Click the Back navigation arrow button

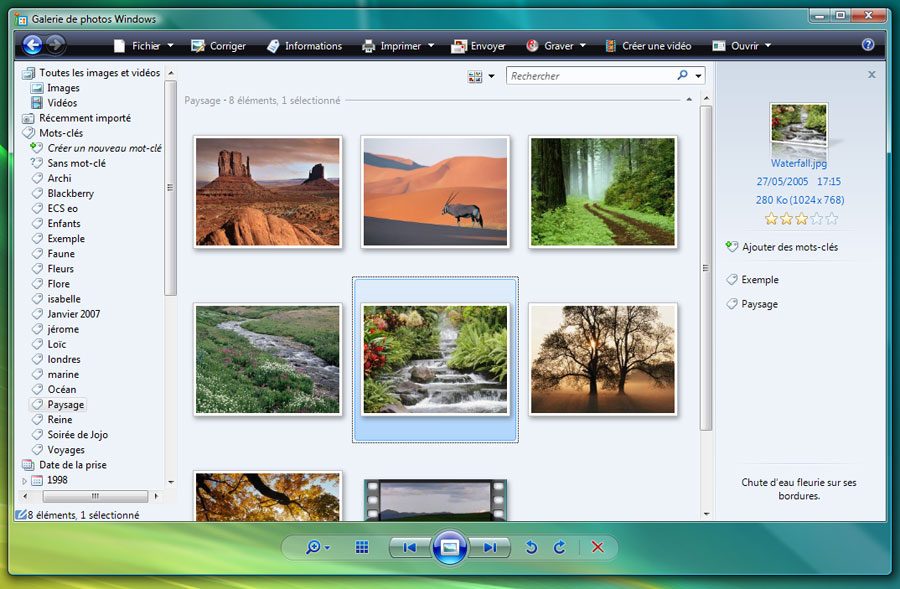pyautogui.click(x=32, y=45)
